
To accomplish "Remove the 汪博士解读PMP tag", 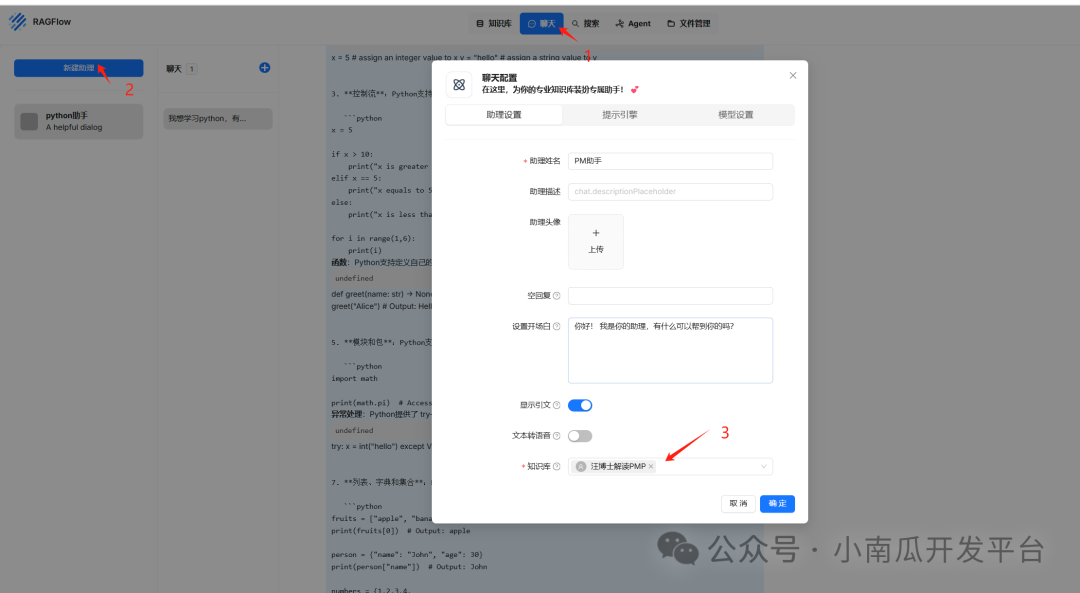I will point(651,466).
